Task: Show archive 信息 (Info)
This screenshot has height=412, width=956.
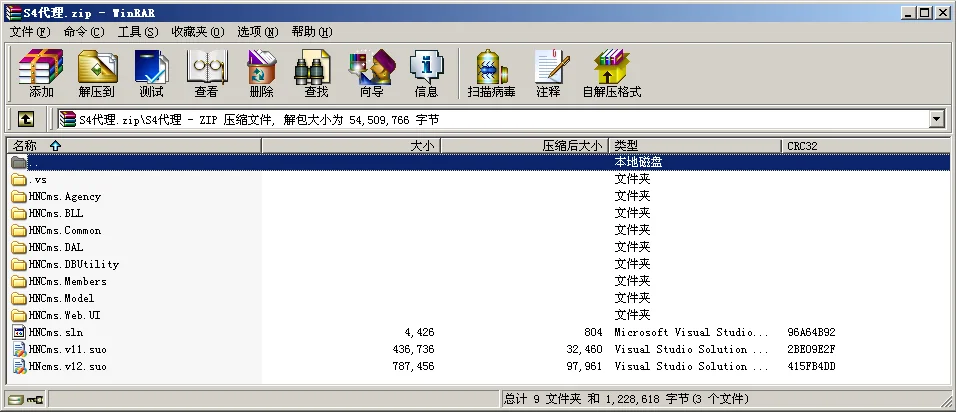Action: [426, 73]
